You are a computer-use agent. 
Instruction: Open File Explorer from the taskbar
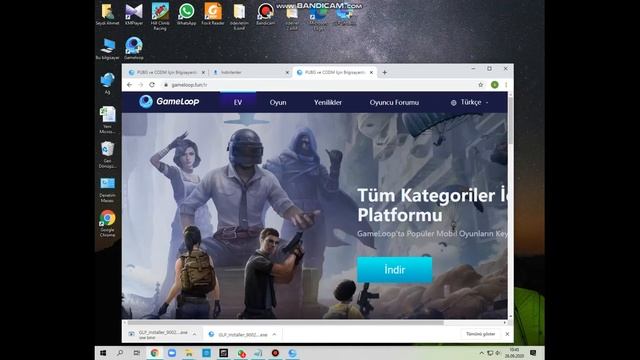(189, 353)
